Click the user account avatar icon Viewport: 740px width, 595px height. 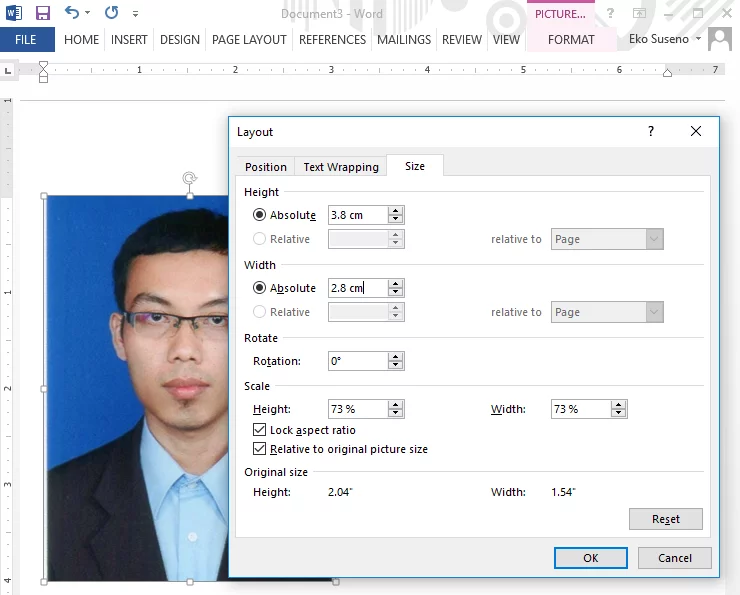(720, 39)
